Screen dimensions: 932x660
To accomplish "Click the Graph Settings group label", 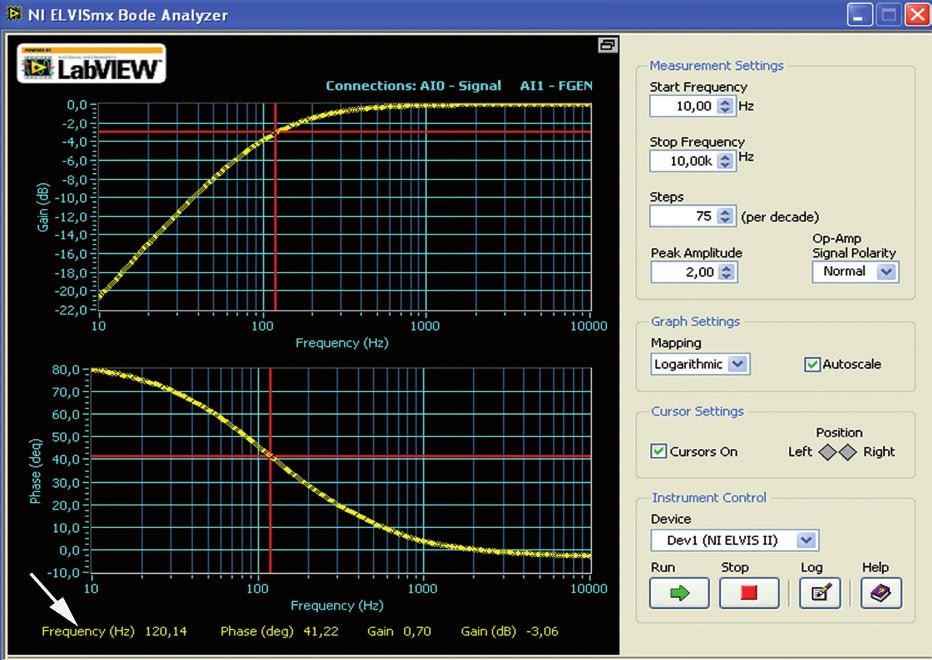I will (x=695, y=321).
